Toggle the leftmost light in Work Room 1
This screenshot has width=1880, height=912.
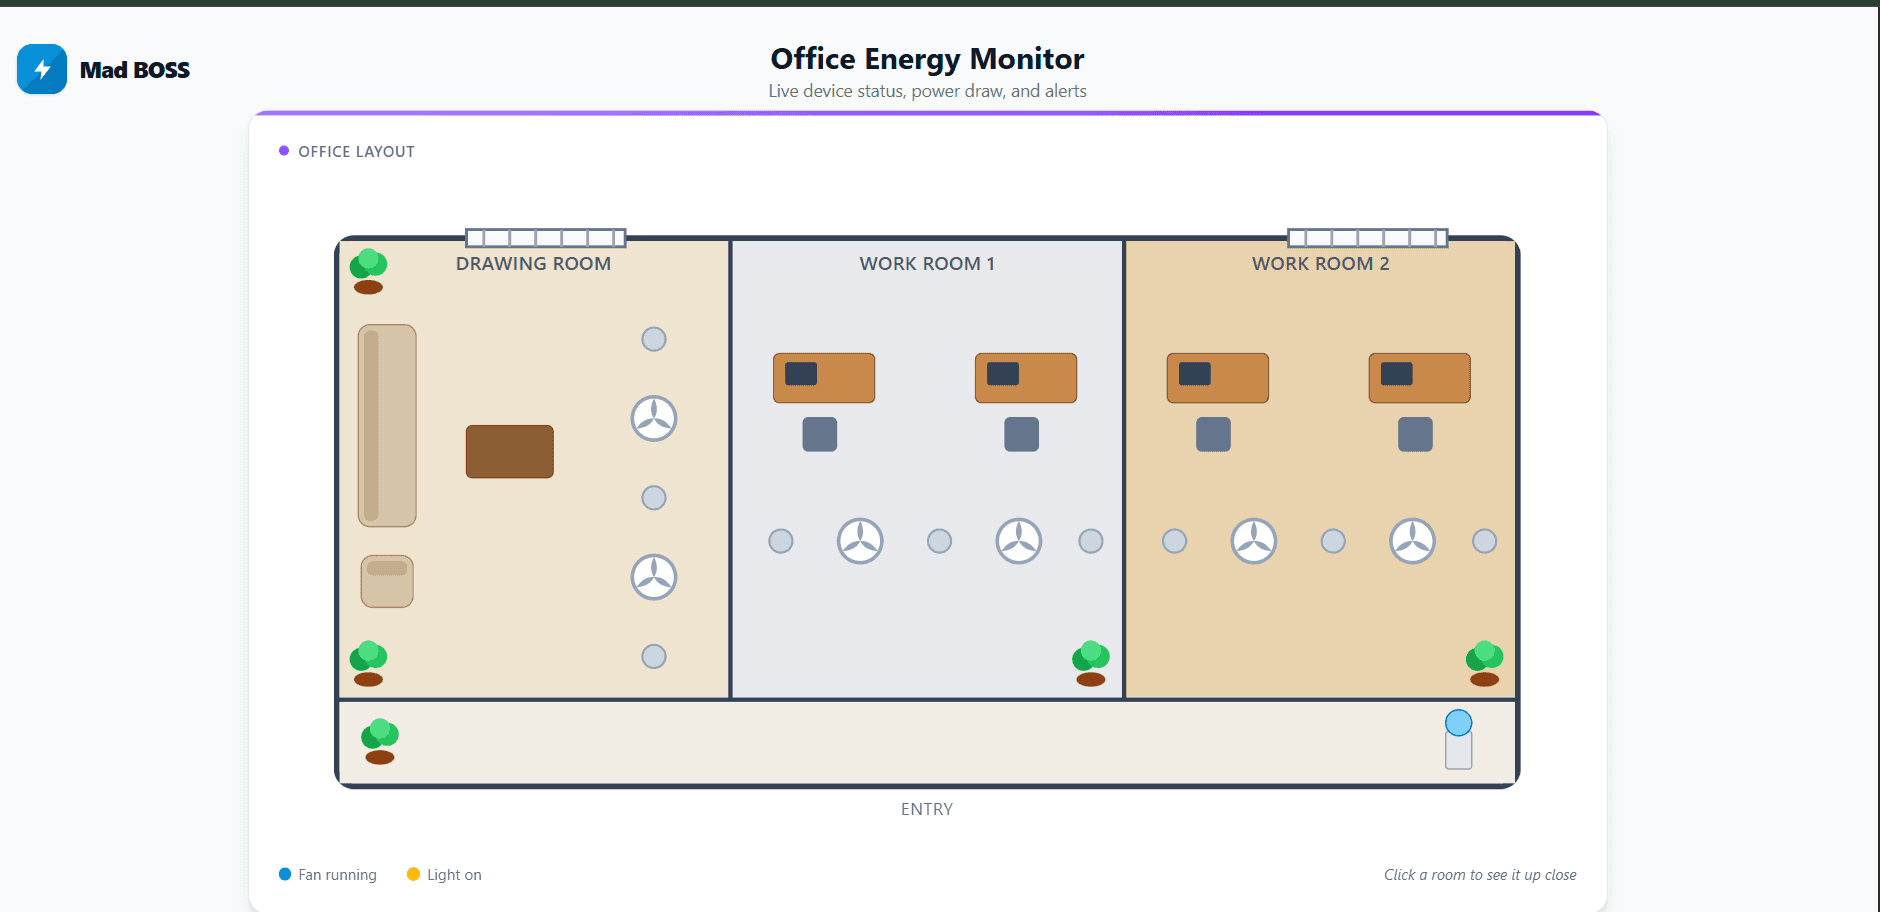click(x=781, y=541)
